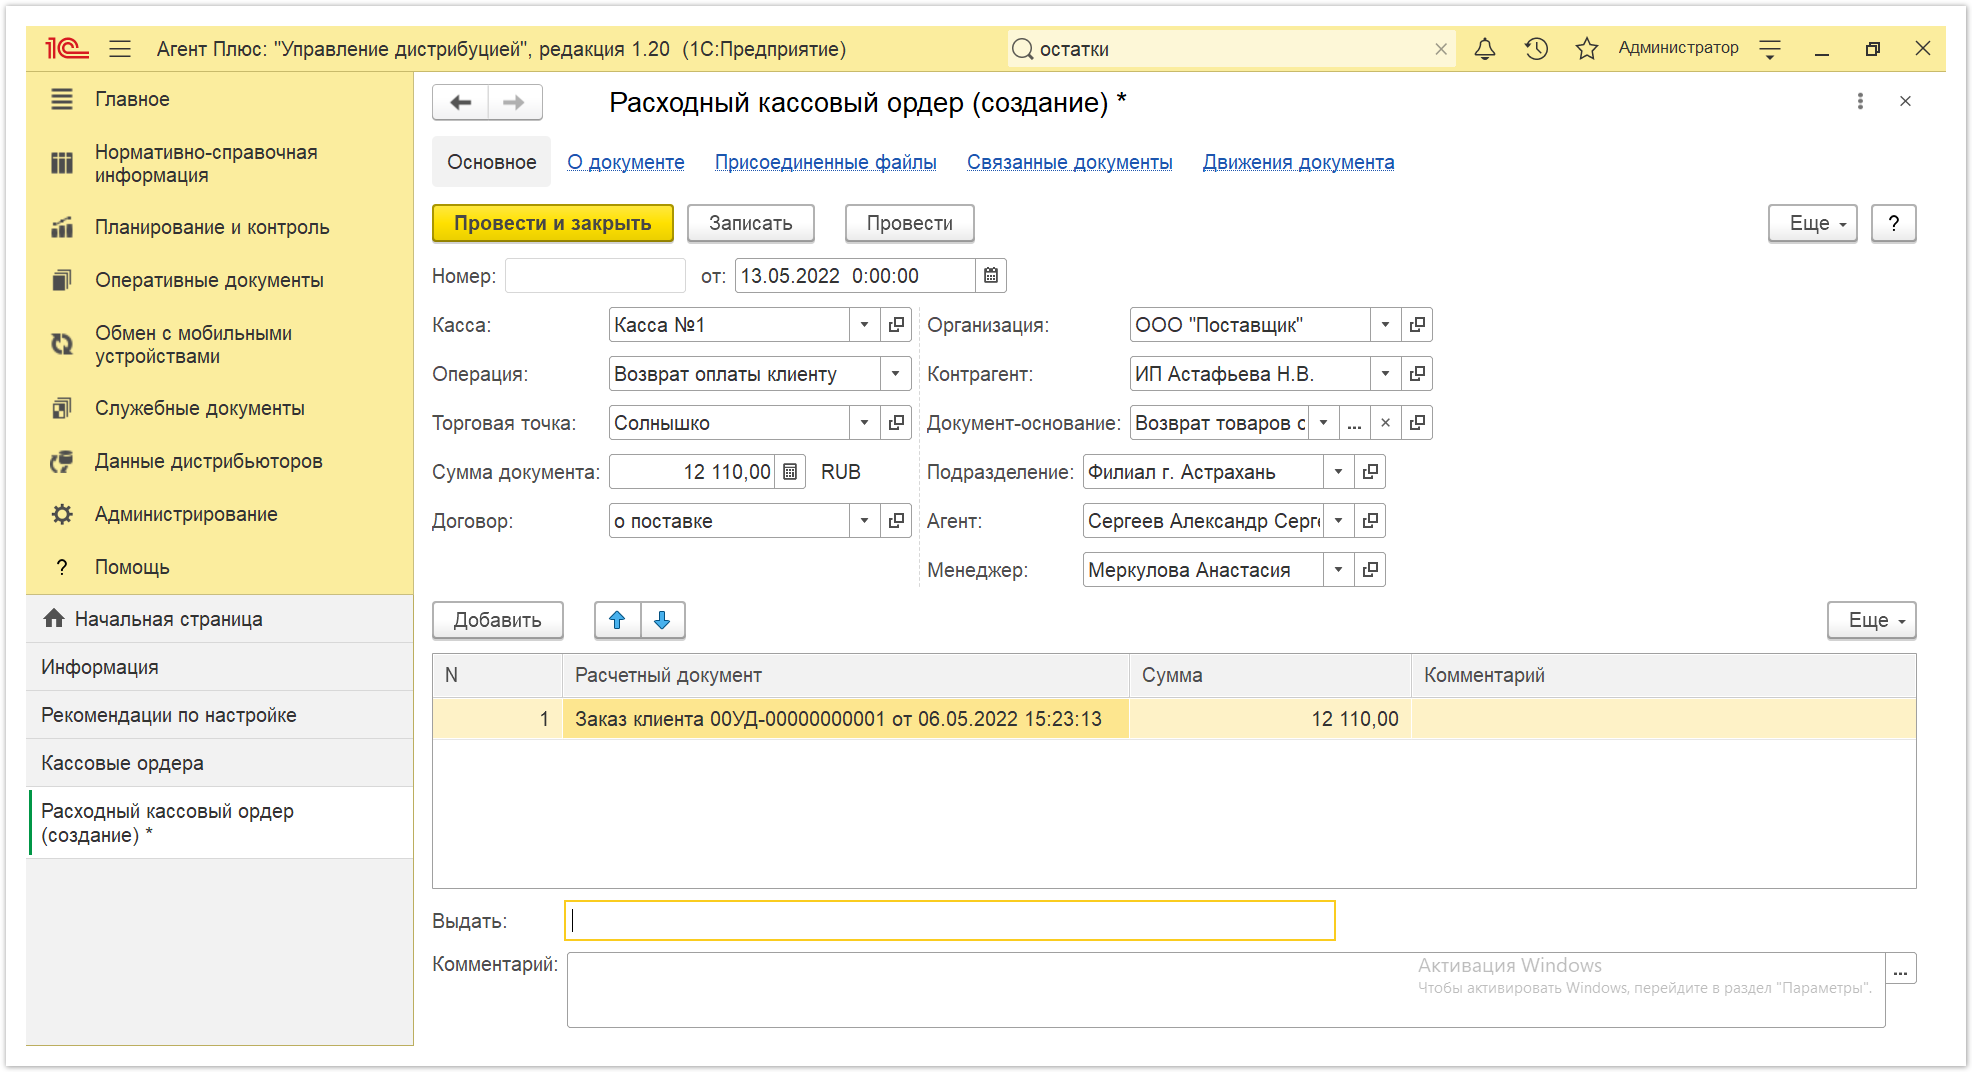Open the calculator for Сумма документа
This screenshot has width=1972, height=1072.
click(x=790, y=472)
